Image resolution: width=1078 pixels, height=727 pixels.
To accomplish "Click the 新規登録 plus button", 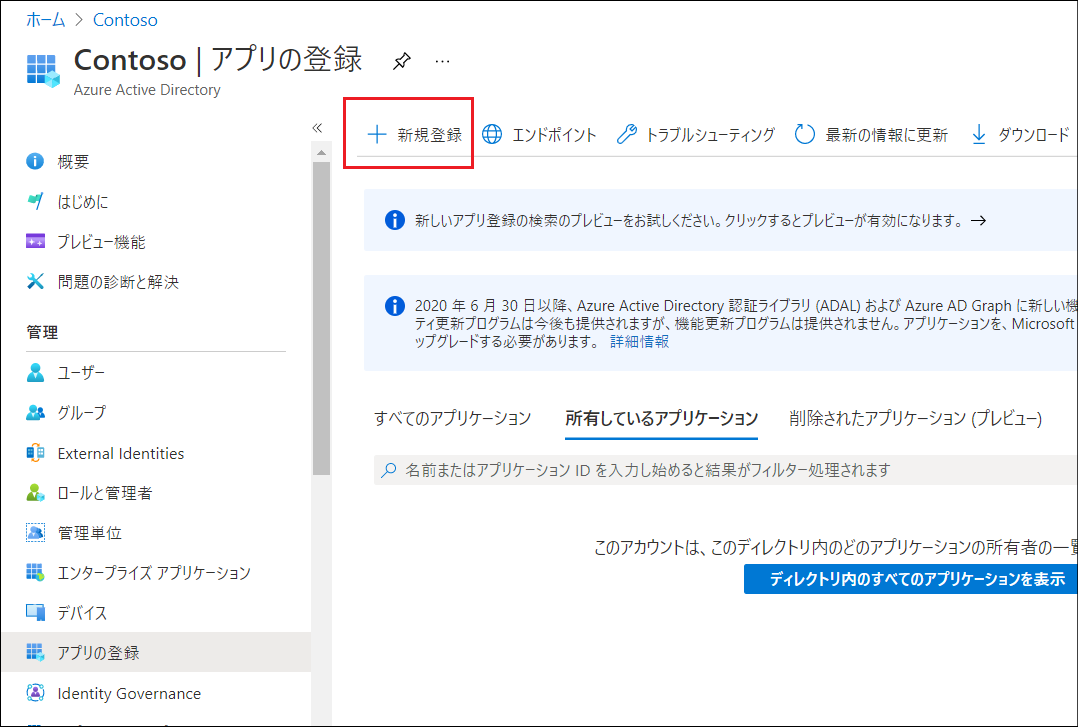I will tap(415, 135).
